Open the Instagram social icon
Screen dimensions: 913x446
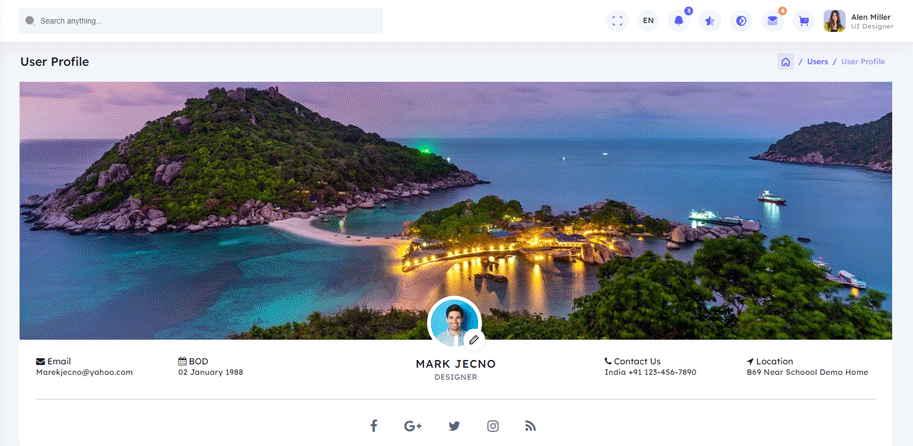click(x=493, y=426)
